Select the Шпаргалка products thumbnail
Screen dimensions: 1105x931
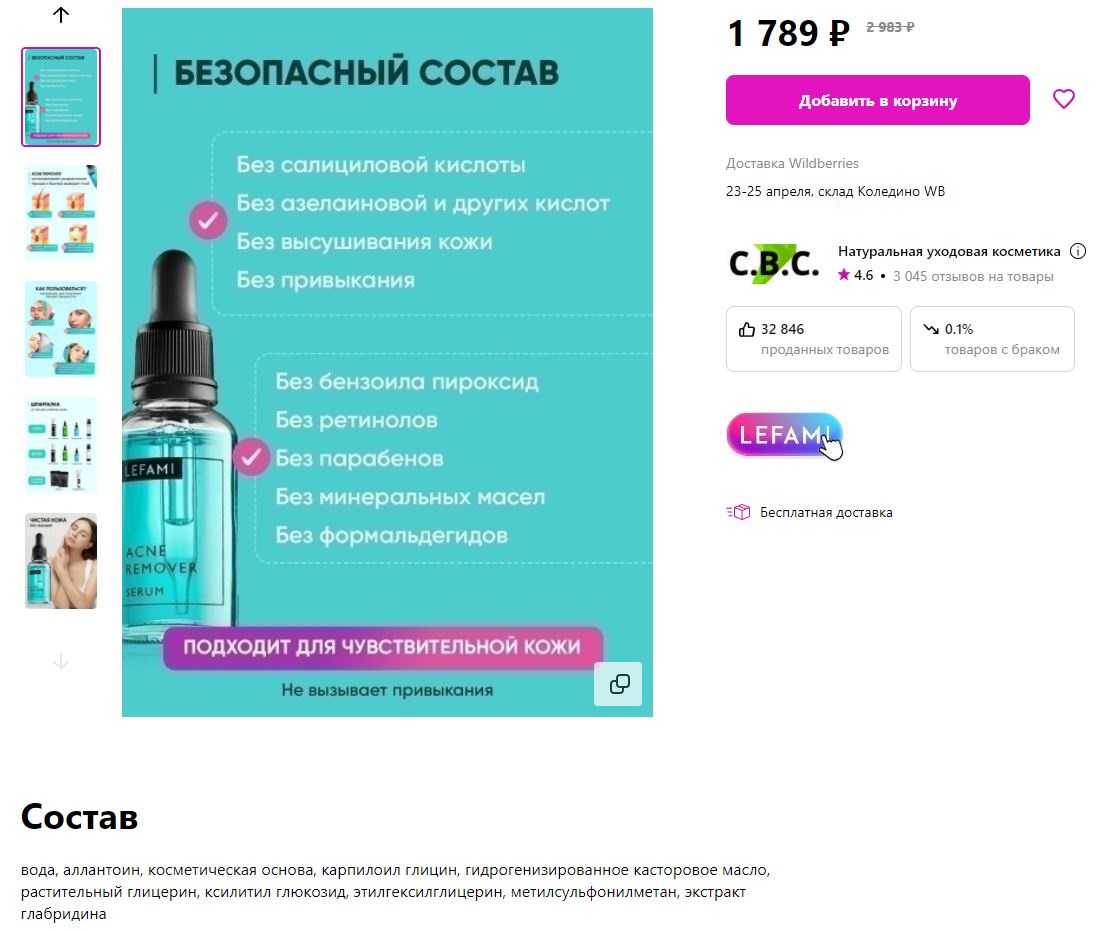pyautogui.click(x=61, y=445)
